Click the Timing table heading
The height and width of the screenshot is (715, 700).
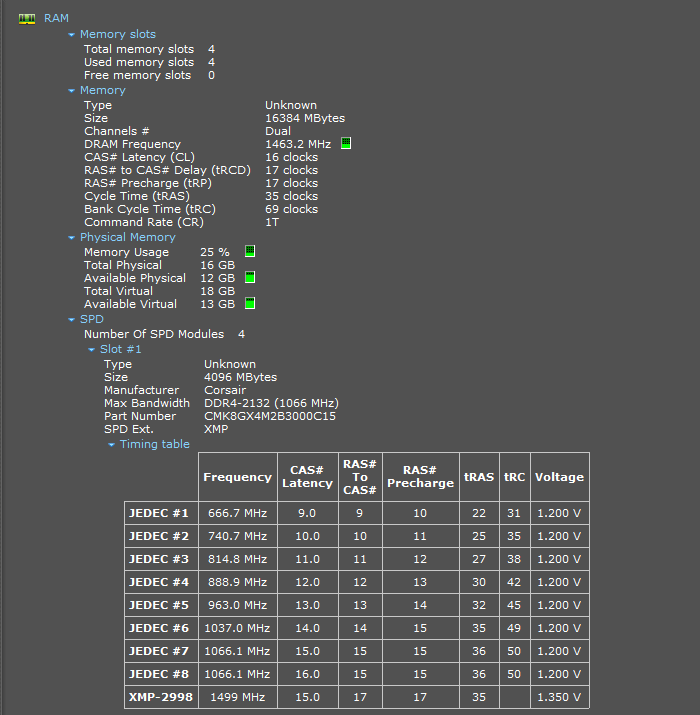155,444
